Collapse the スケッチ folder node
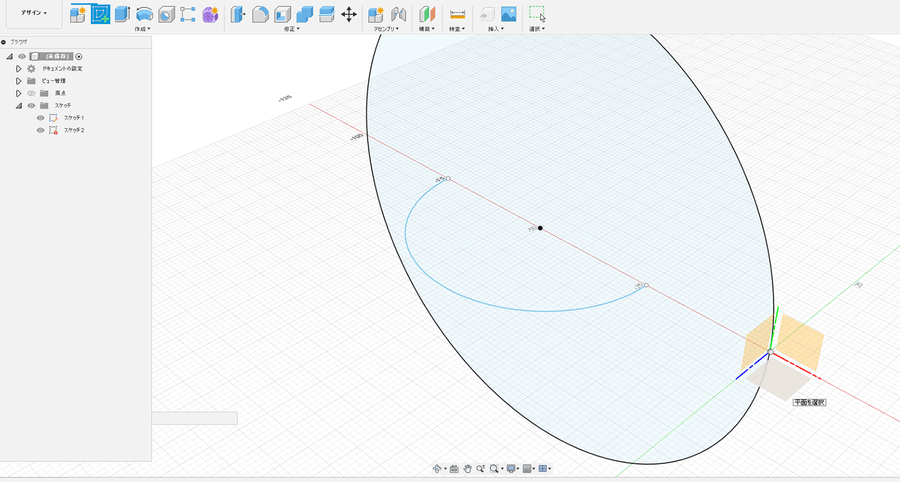The width and height of the screenshot is (900, 482). click(18, 106)
